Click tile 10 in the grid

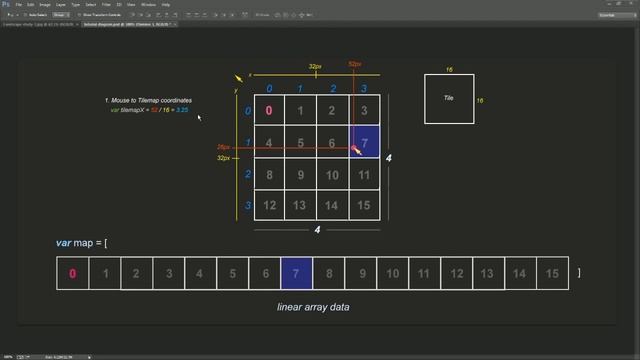pyautogui.click(x=332, y=174)
